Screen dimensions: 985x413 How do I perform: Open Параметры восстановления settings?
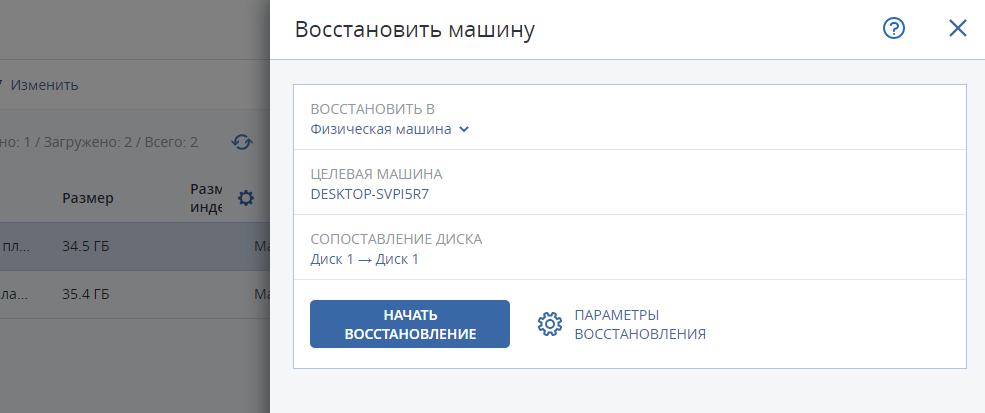point(640,324)
